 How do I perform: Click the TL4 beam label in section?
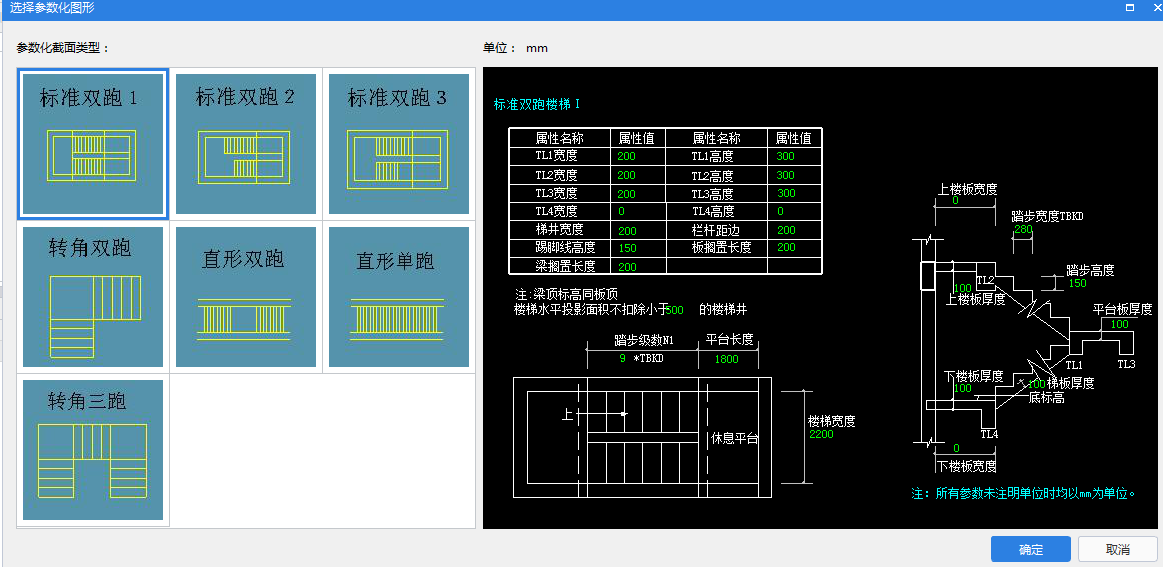(989, 434)
